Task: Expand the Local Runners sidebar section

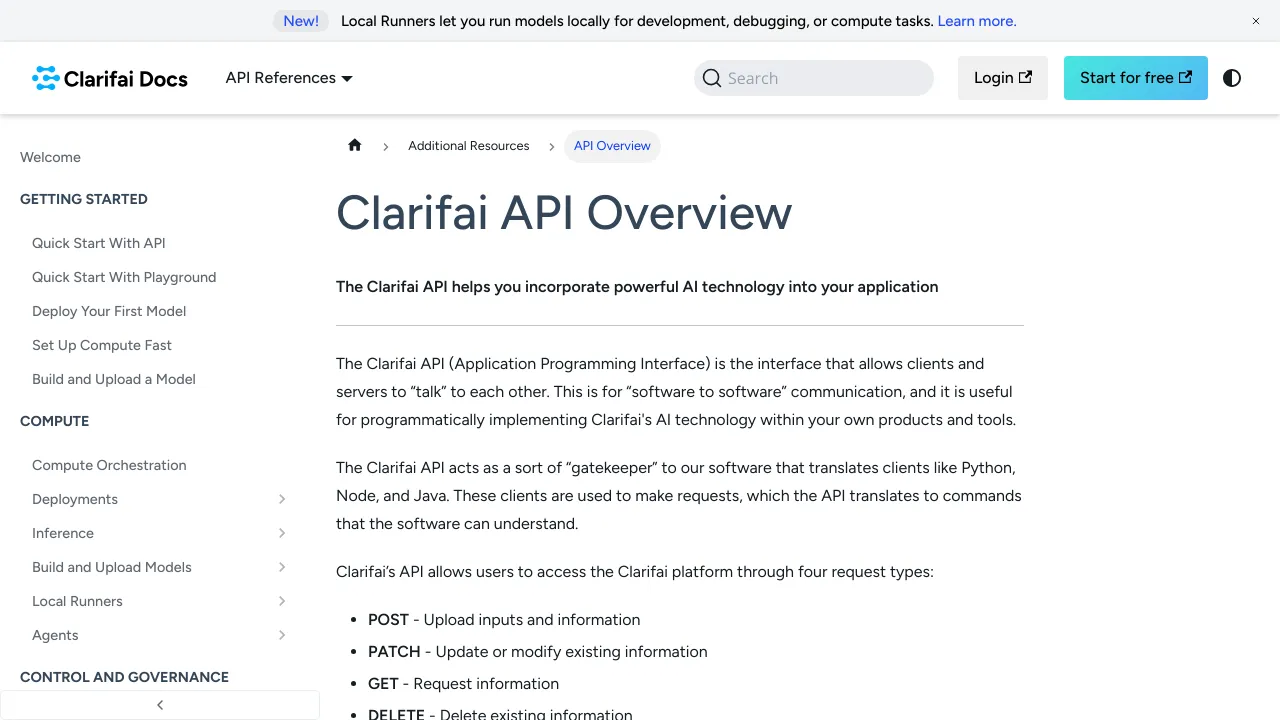Action: pyautogui.click(x=282, y=601)
